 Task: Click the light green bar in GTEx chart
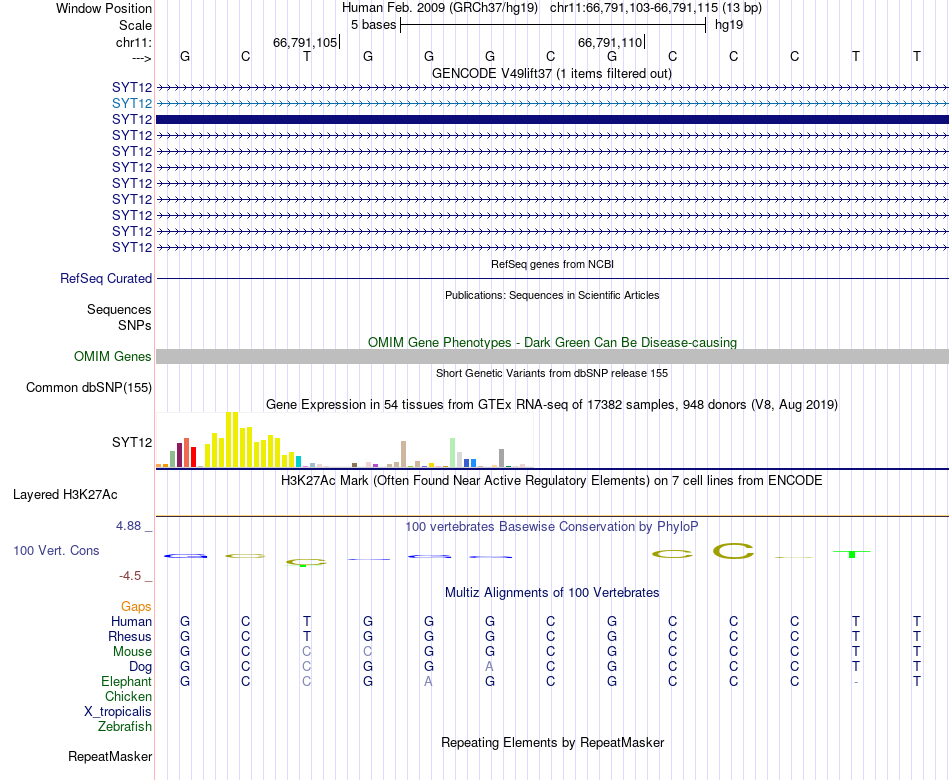point(453,453)
